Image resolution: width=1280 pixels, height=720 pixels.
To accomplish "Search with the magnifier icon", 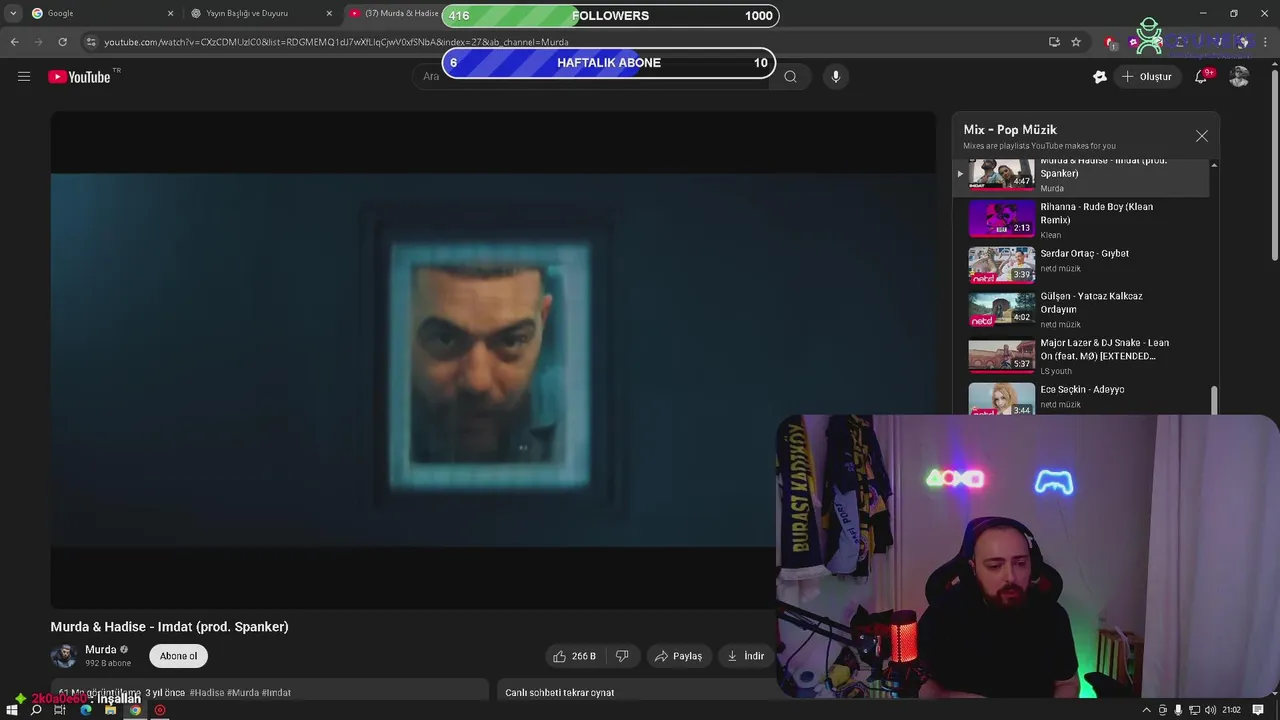I will [790, 76].
